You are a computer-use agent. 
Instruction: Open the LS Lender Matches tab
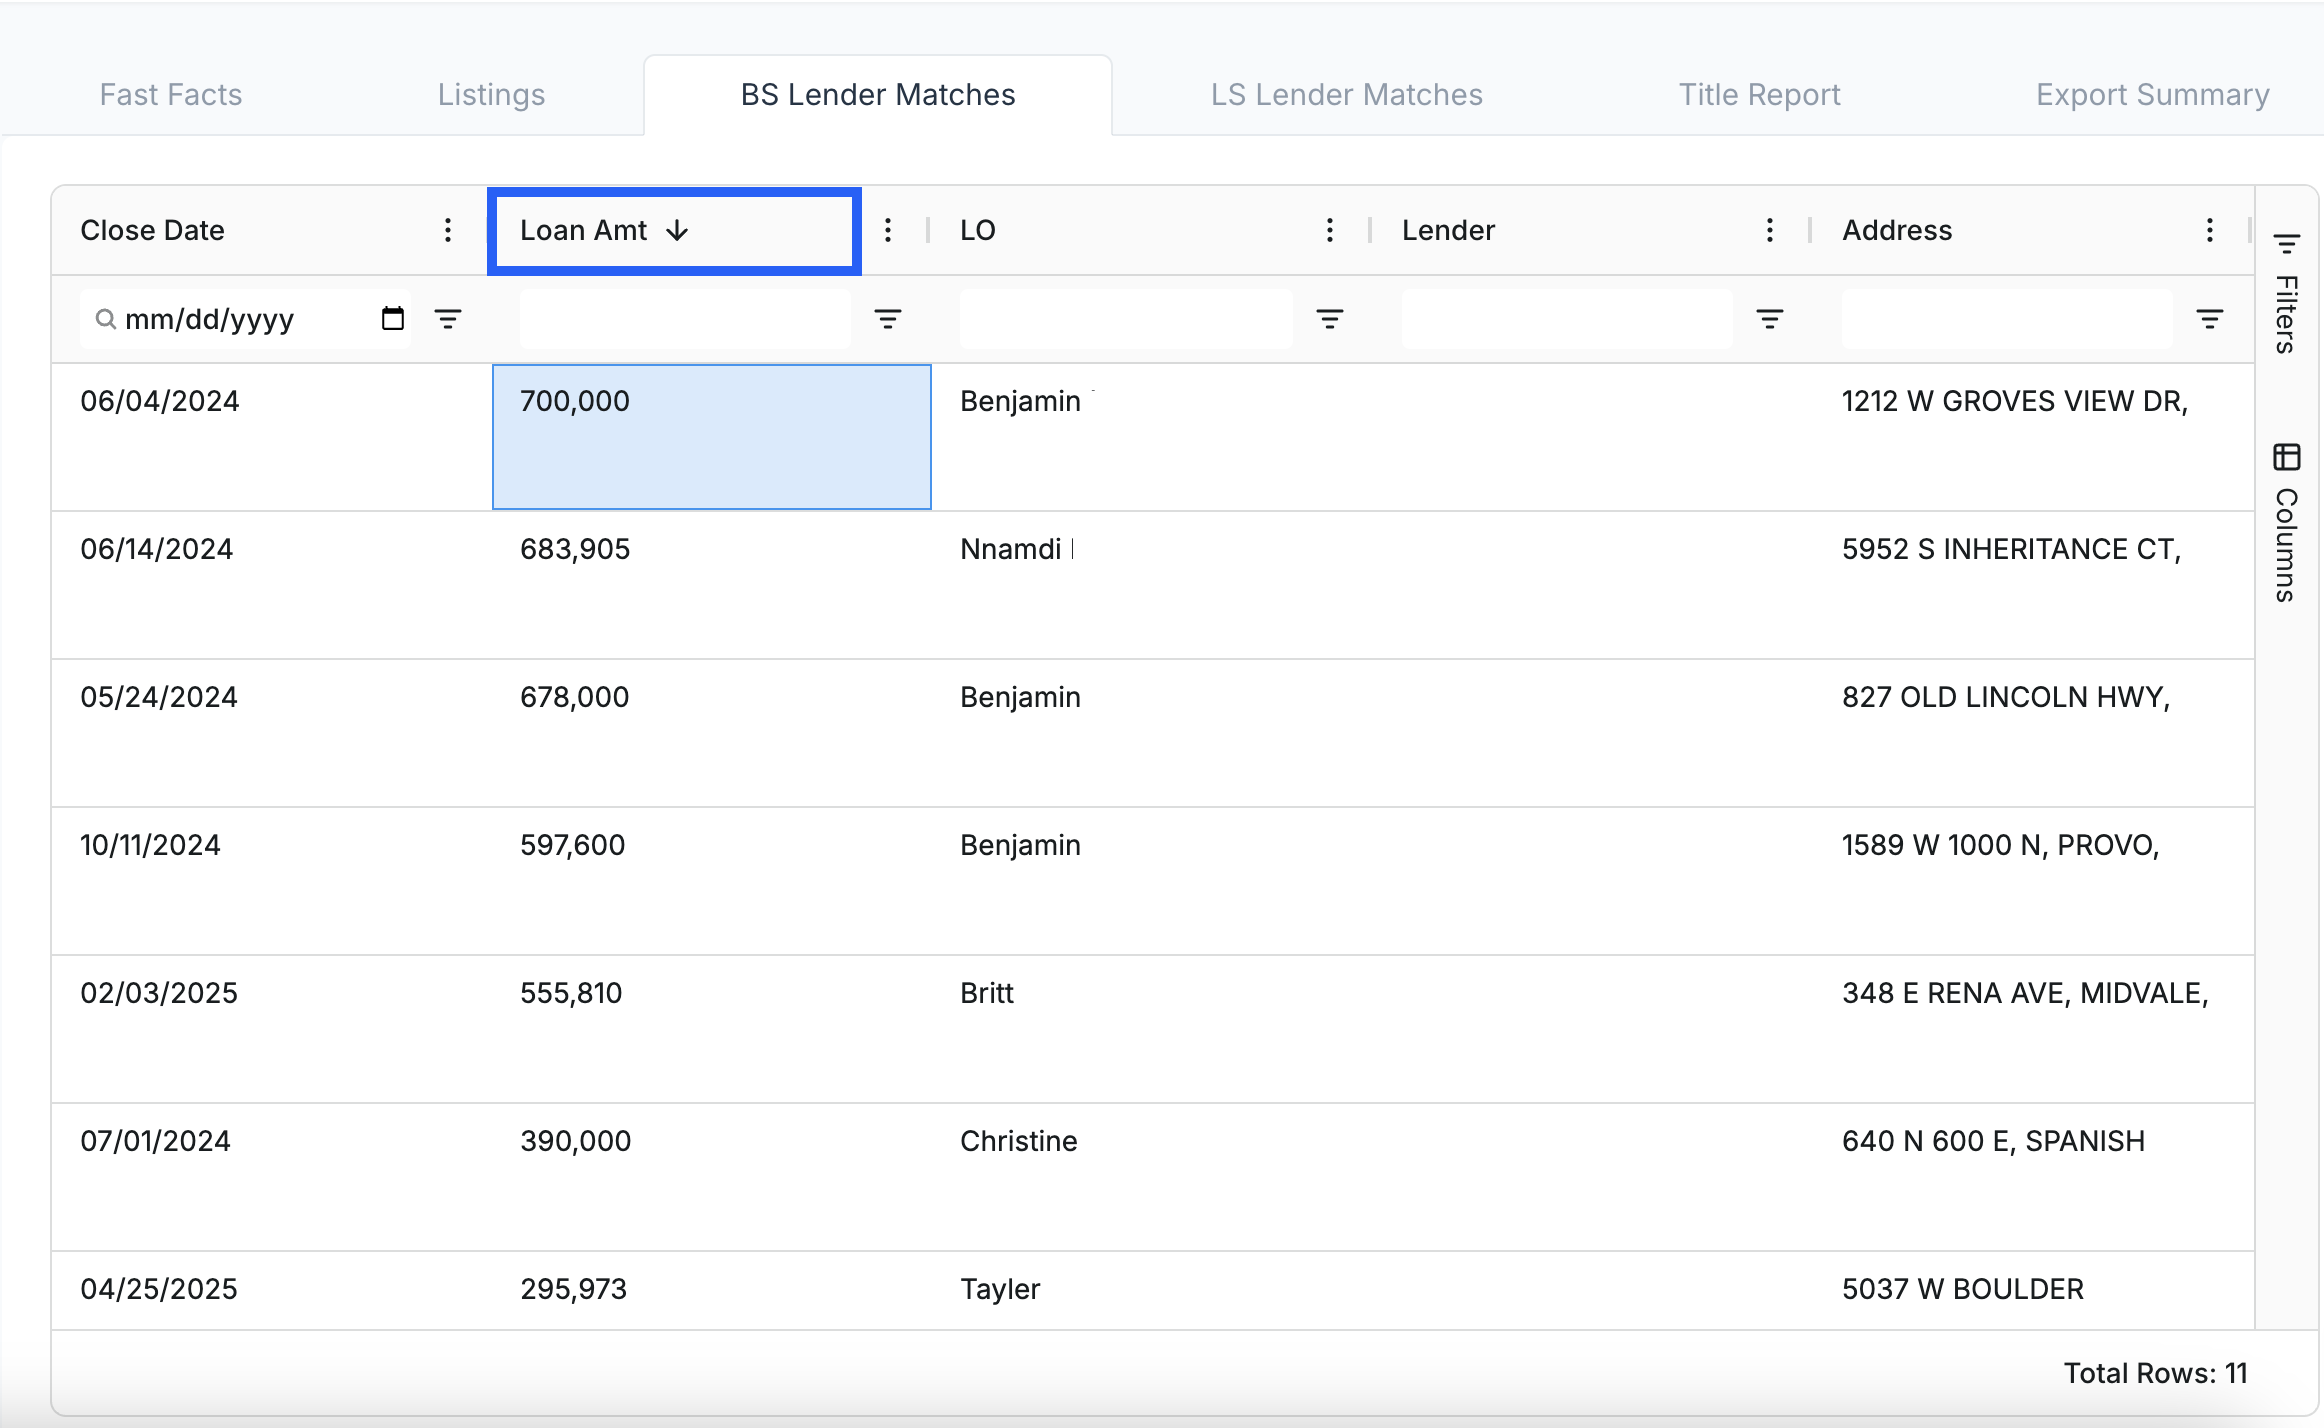[1346, 95]
